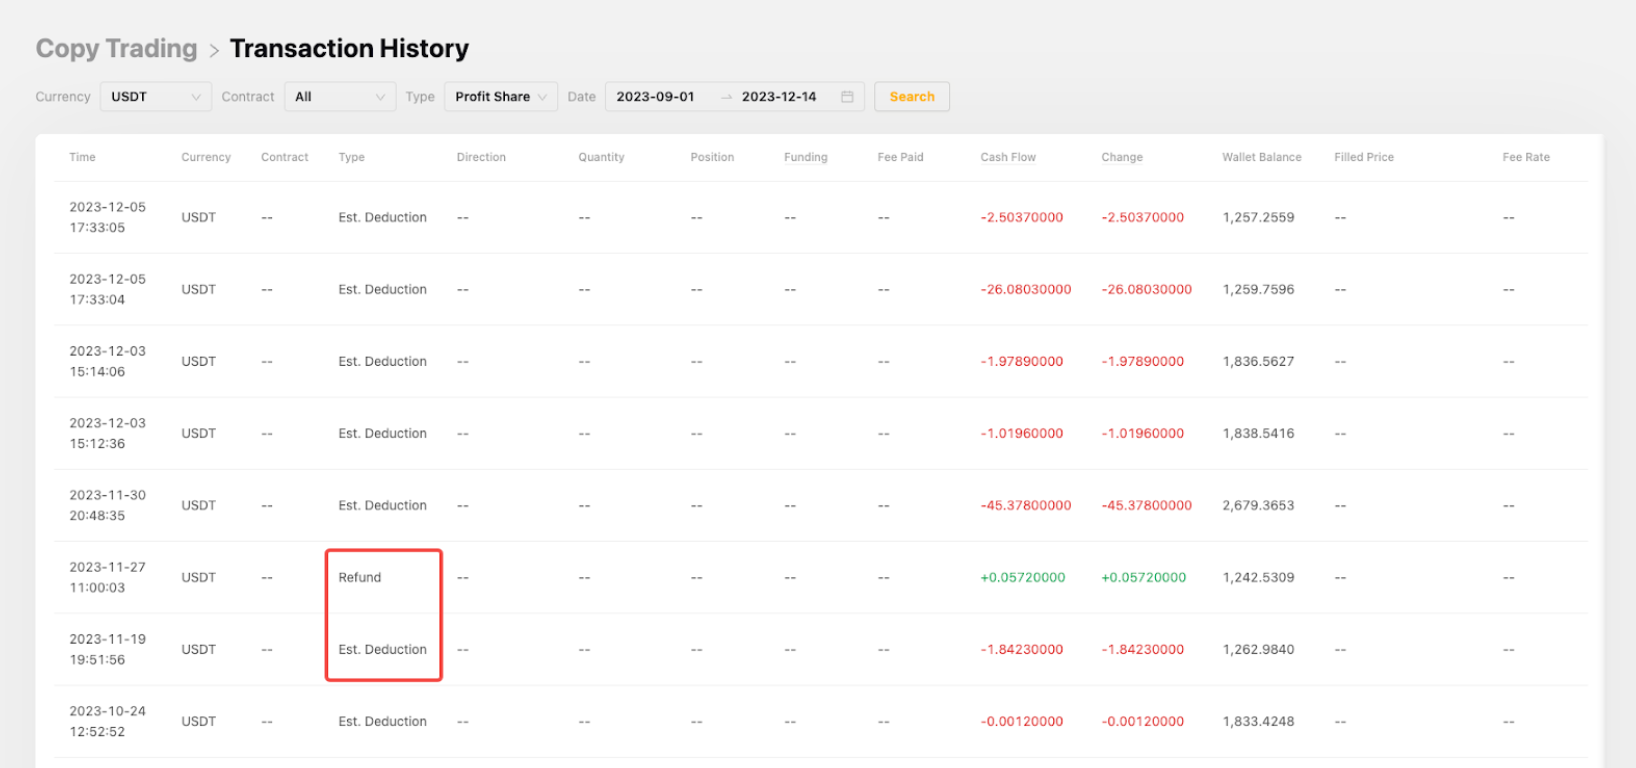Viewport: 1636px width, 768px height.
Task: Click the -45.37800000 change value
Action: pyautogui.click(x=1146, y=506)
